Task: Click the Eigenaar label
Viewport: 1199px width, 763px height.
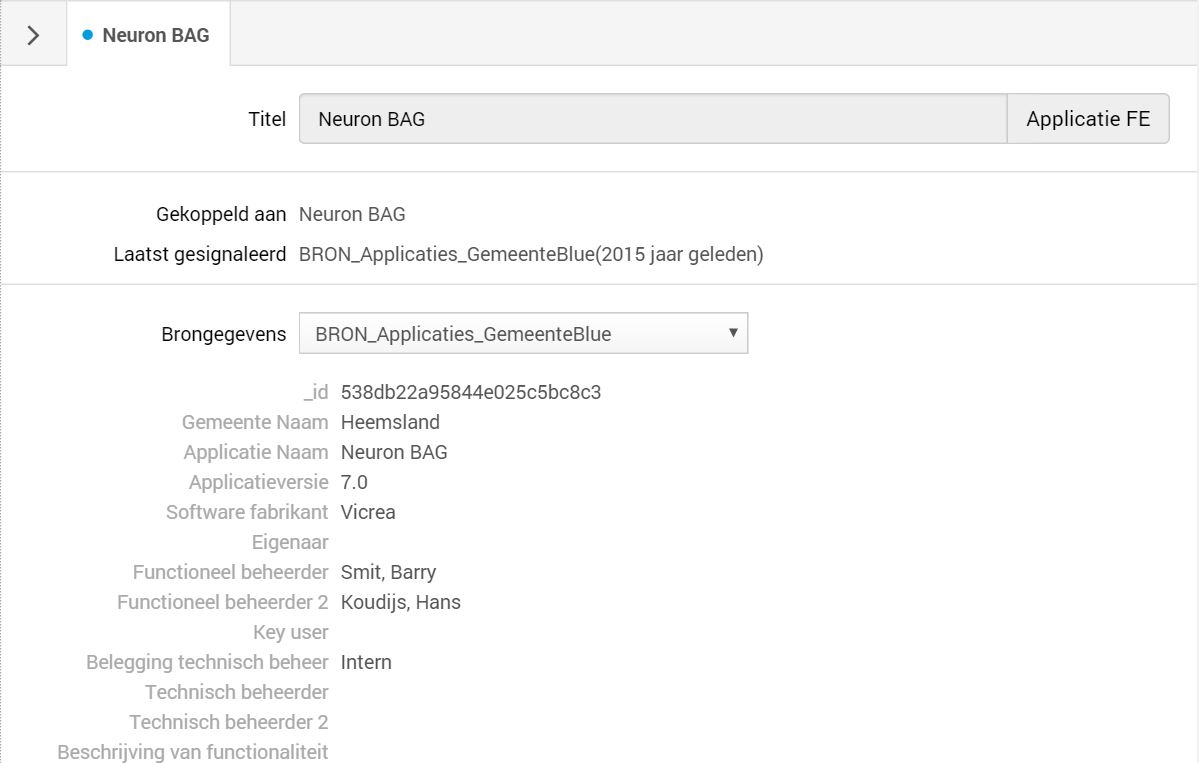Action: (x=290, y=542)
